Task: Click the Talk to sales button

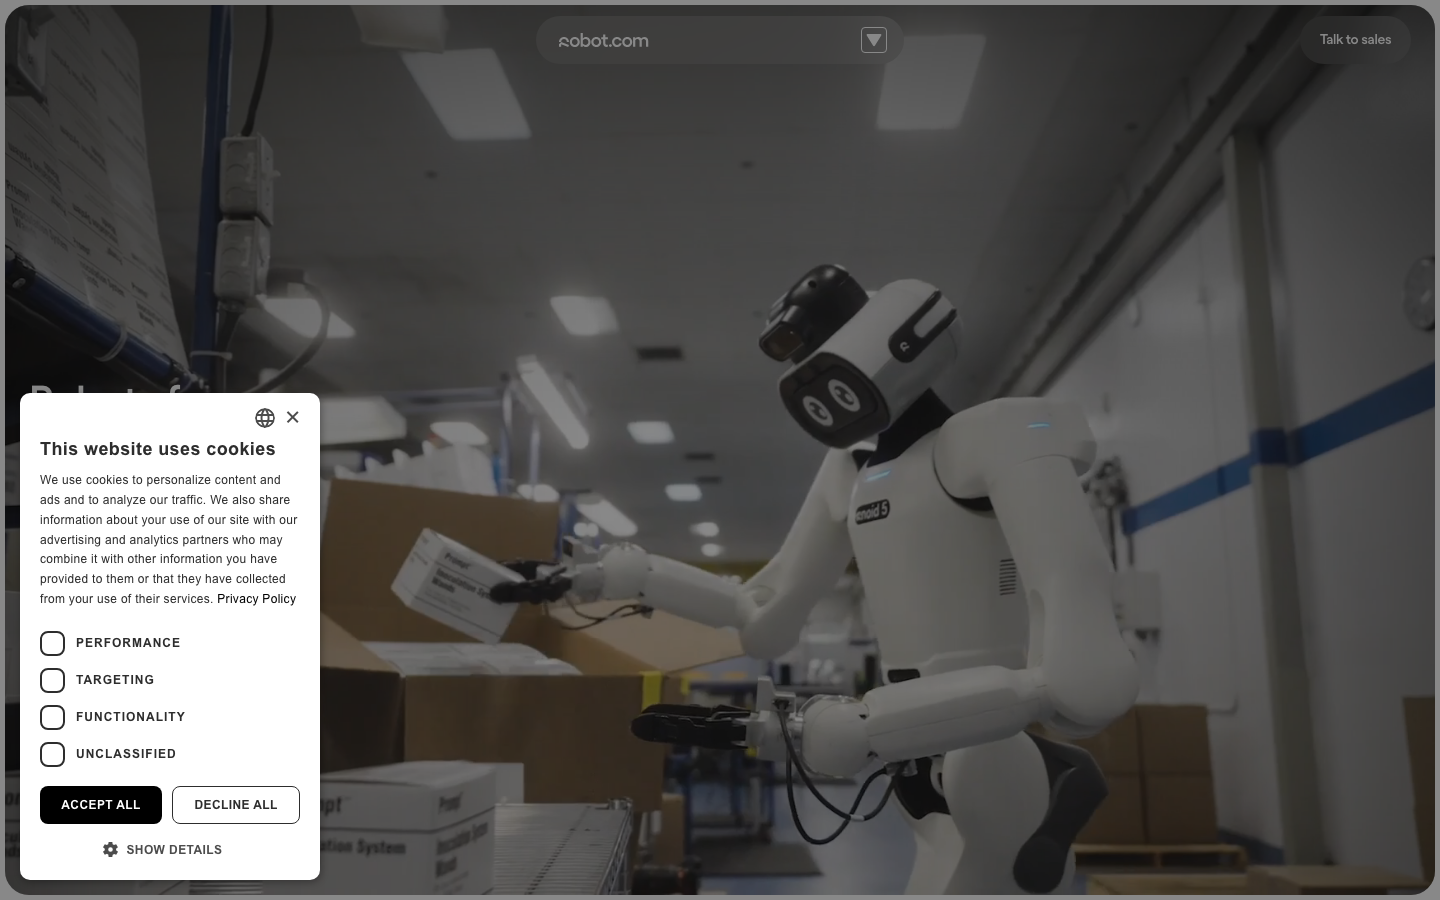Action: 1355,40
